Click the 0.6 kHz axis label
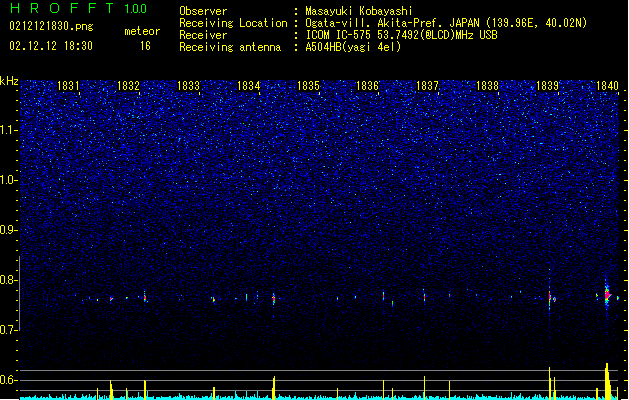 [8, 380]
